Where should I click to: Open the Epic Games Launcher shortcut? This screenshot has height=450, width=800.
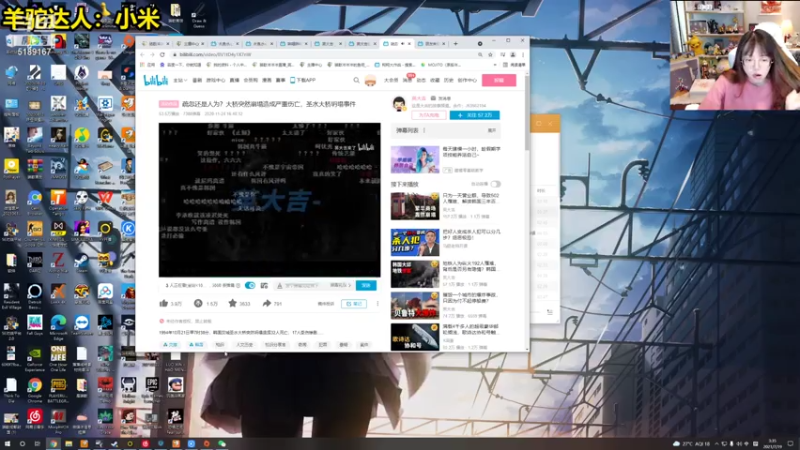coord(152,388)
